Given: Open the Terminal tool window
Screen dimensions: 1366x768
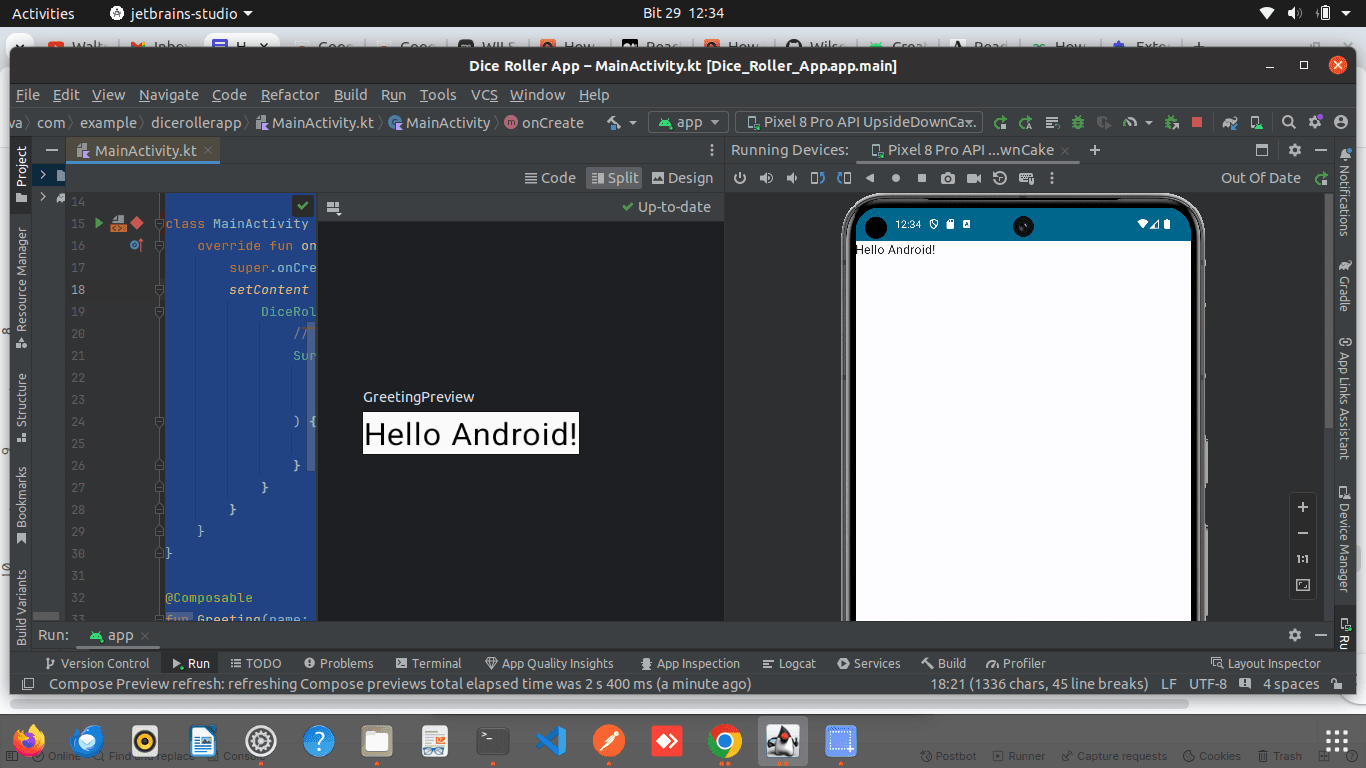Looking at the screenshot, I should pyautogui.click(x=428, y=663).
